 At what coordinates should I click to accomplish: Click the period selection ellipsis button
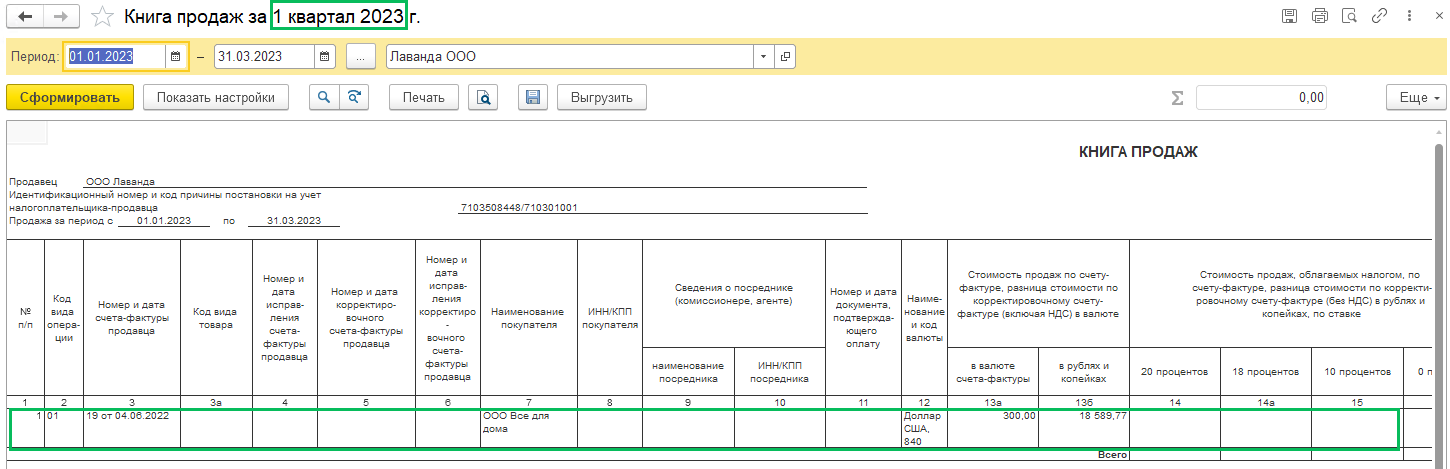(x=360, y=57)
